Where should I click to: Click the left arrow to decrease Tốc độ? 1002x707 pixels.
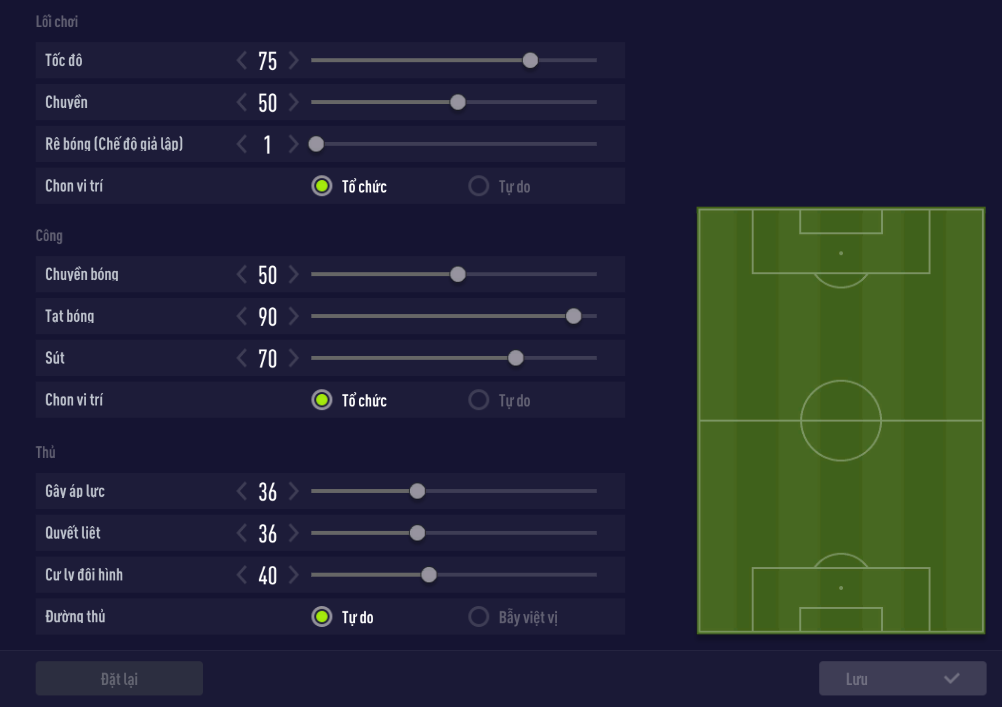241,61
